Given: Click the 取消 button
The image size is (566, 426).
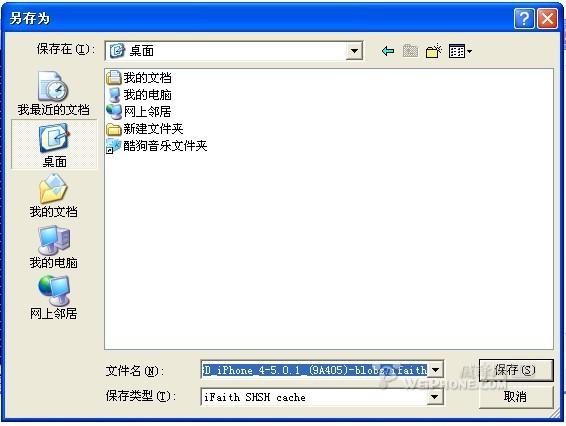Looking at the screenshot, I should click(x=516, y=397).
